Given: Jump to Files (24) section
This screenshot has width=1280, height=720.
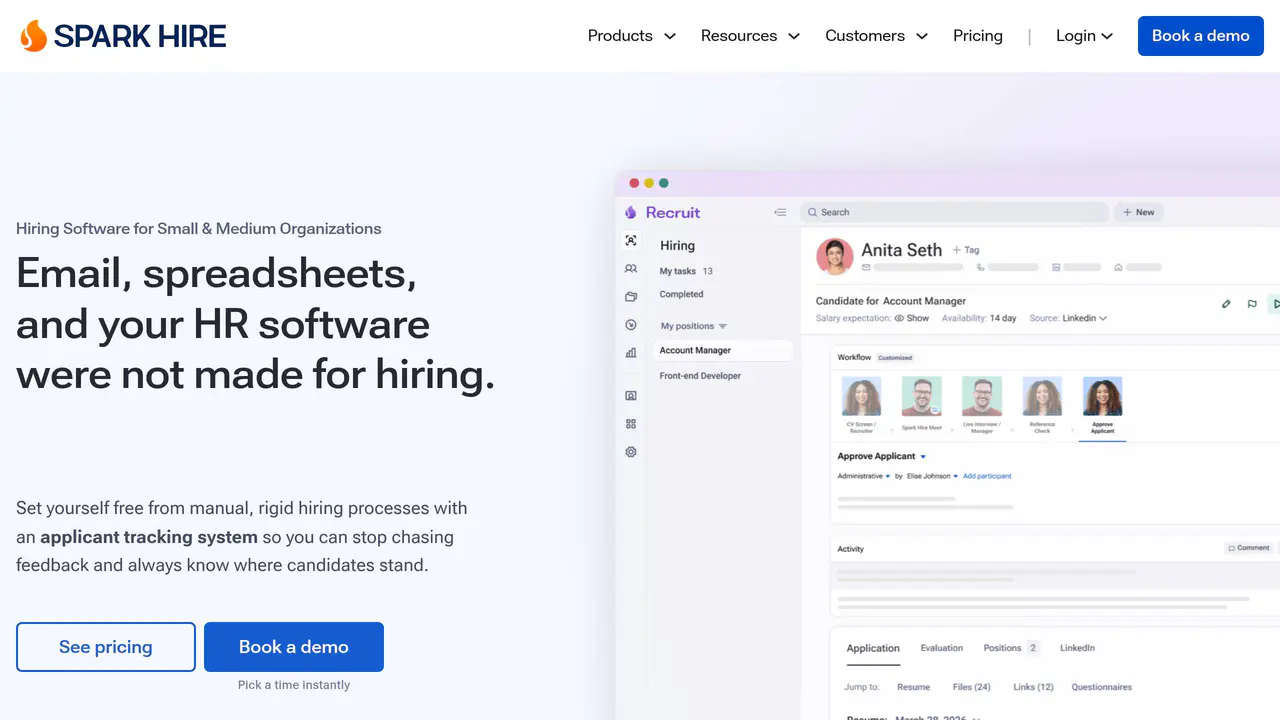Looking at the screenshot, I should 971,687.
